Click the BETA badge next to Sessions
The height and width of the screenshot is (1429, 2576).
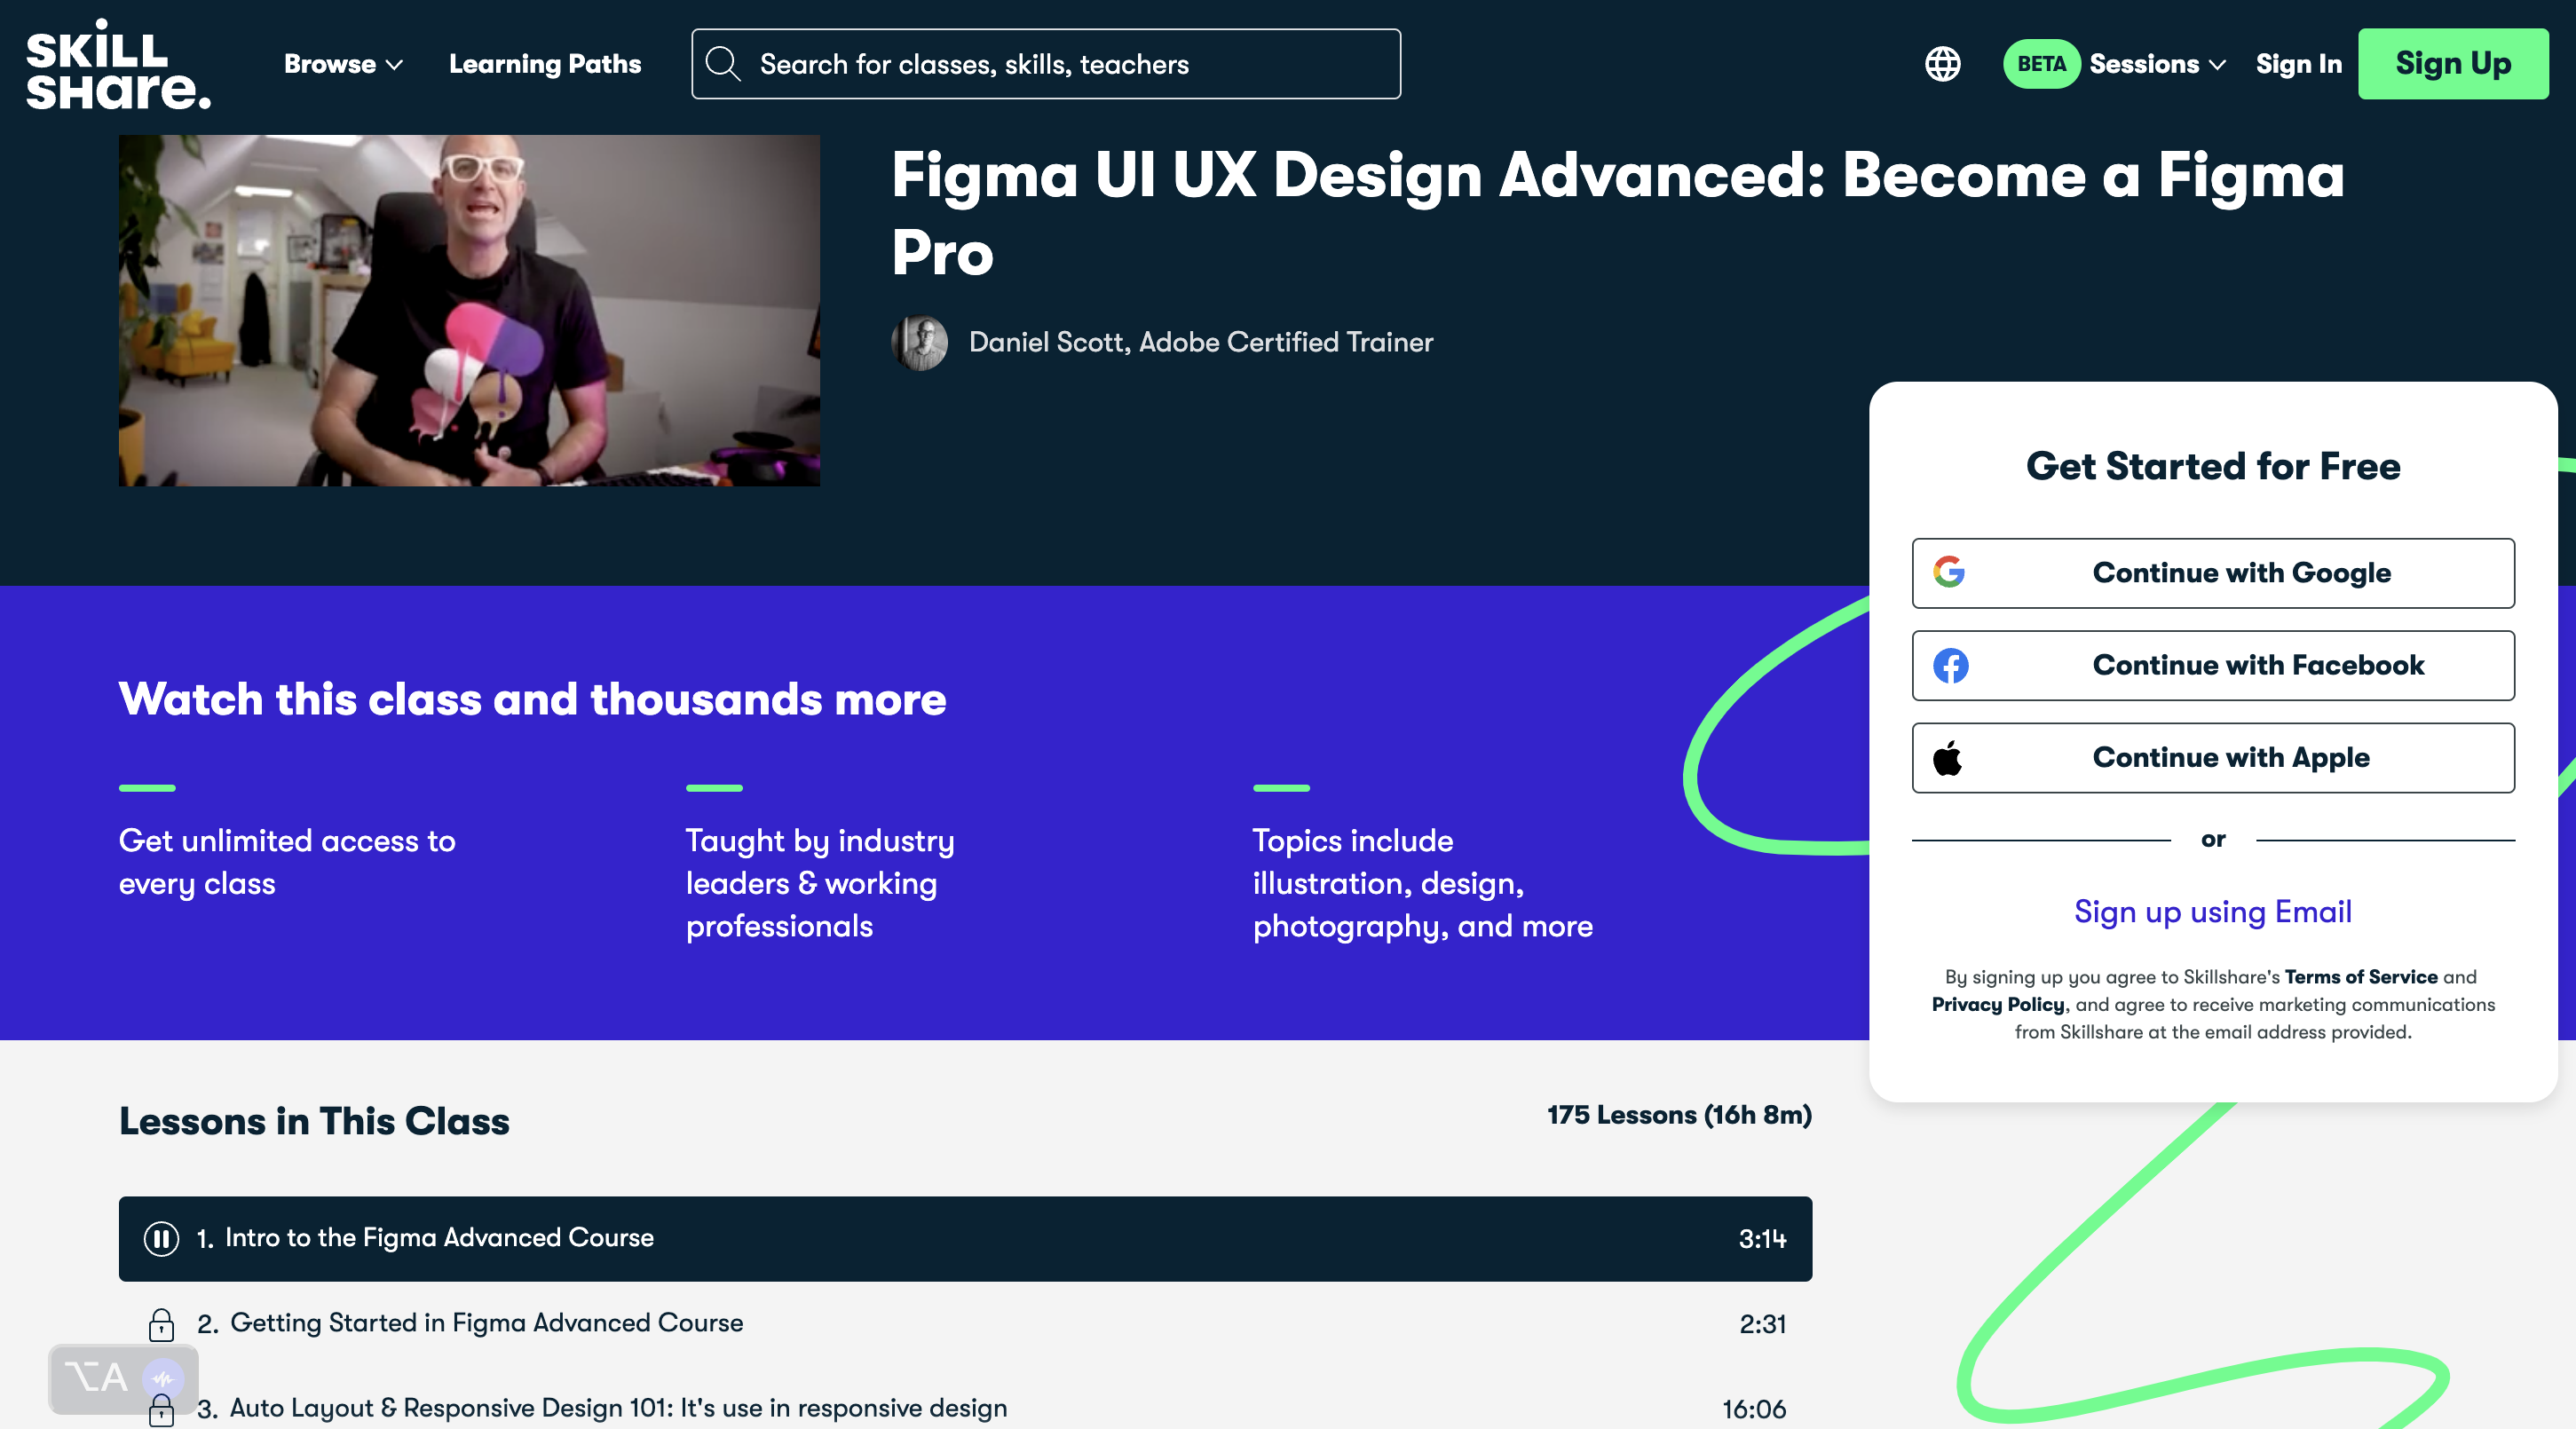[x=2042, y=63]
